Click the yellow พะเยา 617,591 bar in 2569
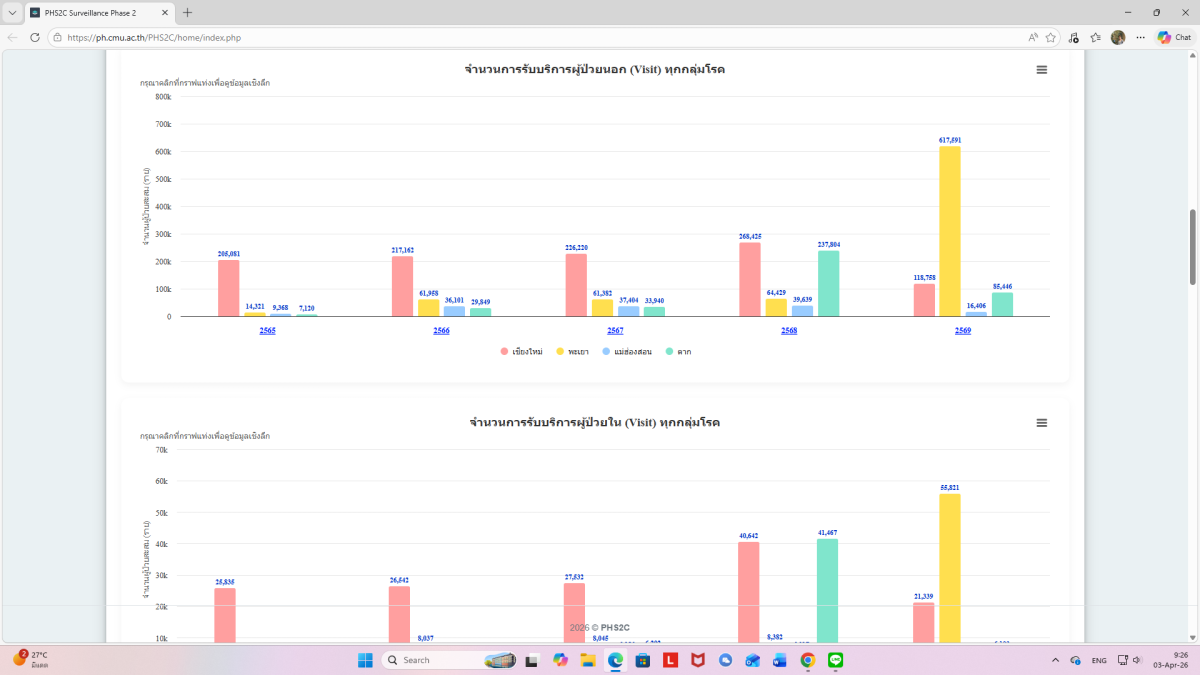Viewport: 1200px width, 675px height. tap(949, 231)
